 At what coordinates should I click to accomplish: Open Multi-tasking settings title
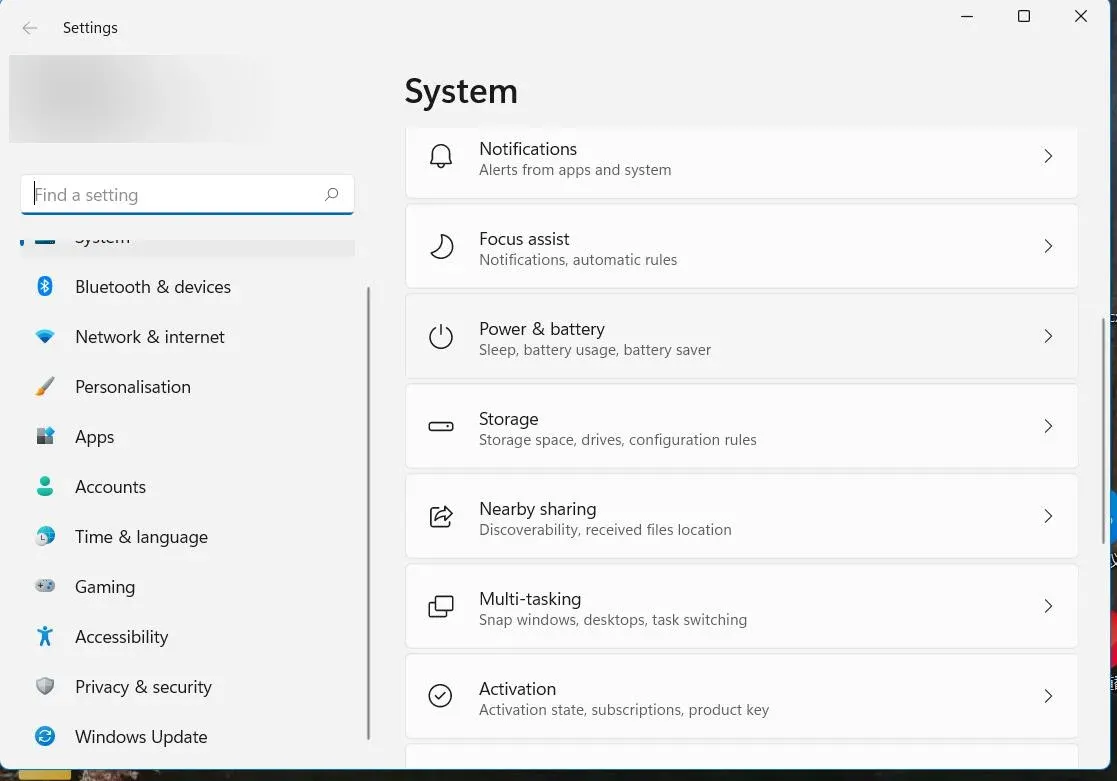(x=530, y=599)
